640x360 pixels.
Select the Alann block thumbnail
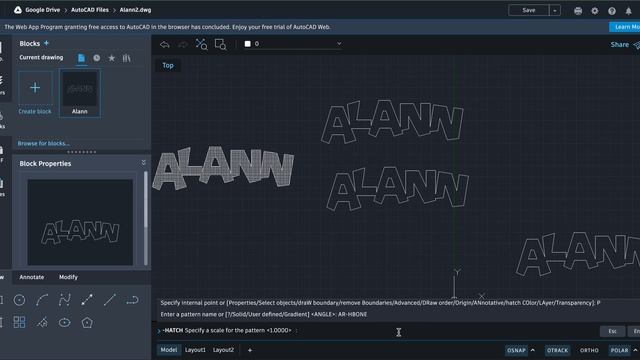click(x=80, y=93)
